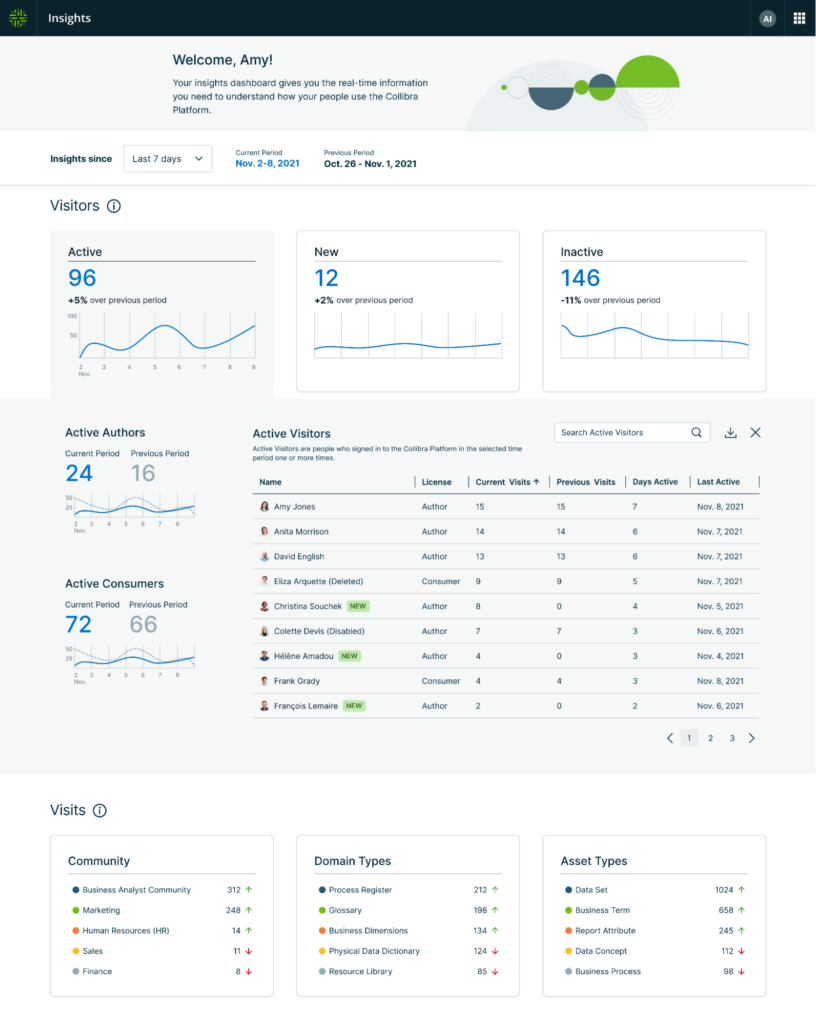
Task: Close the Active Visitors table
Action: point(757,432)
